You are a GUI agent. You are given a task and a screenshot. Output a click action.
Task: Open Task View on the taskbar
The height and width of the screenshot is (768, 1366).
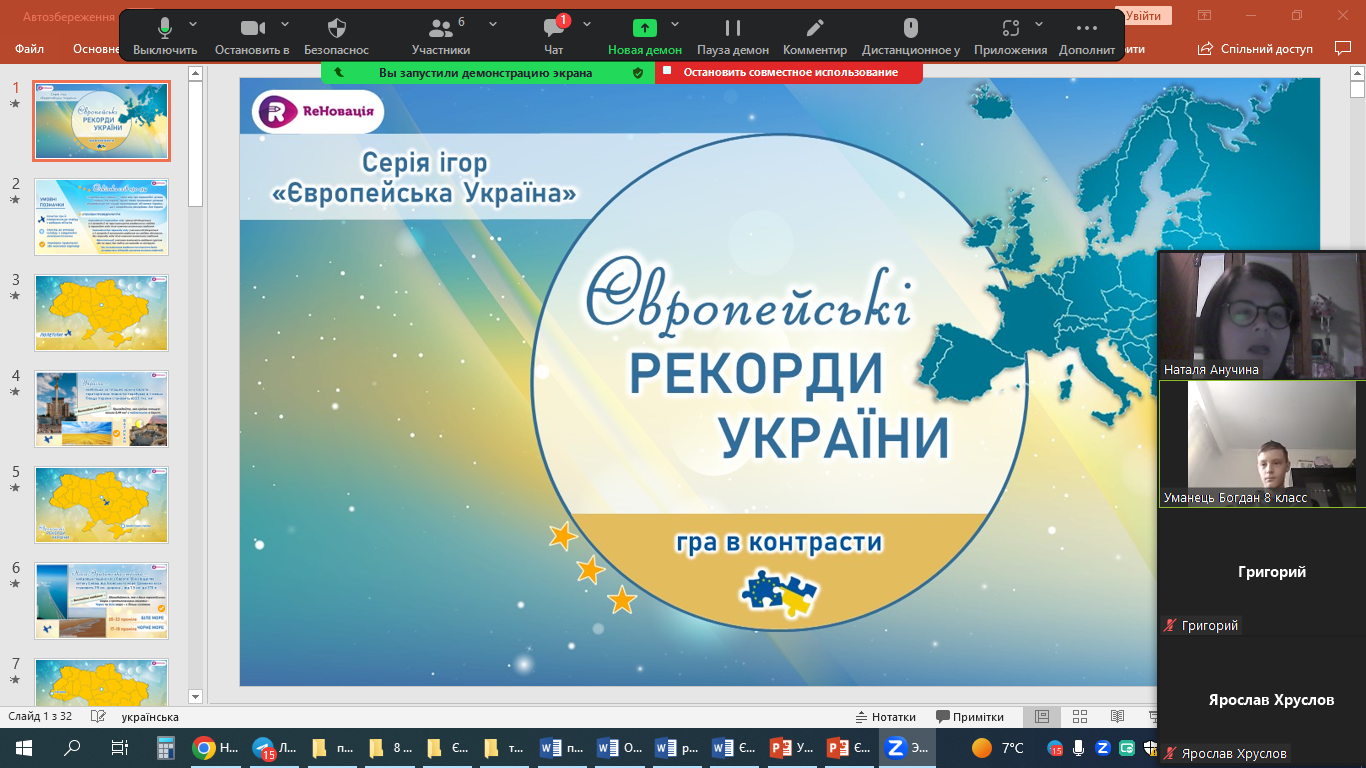tap(119, 748)
